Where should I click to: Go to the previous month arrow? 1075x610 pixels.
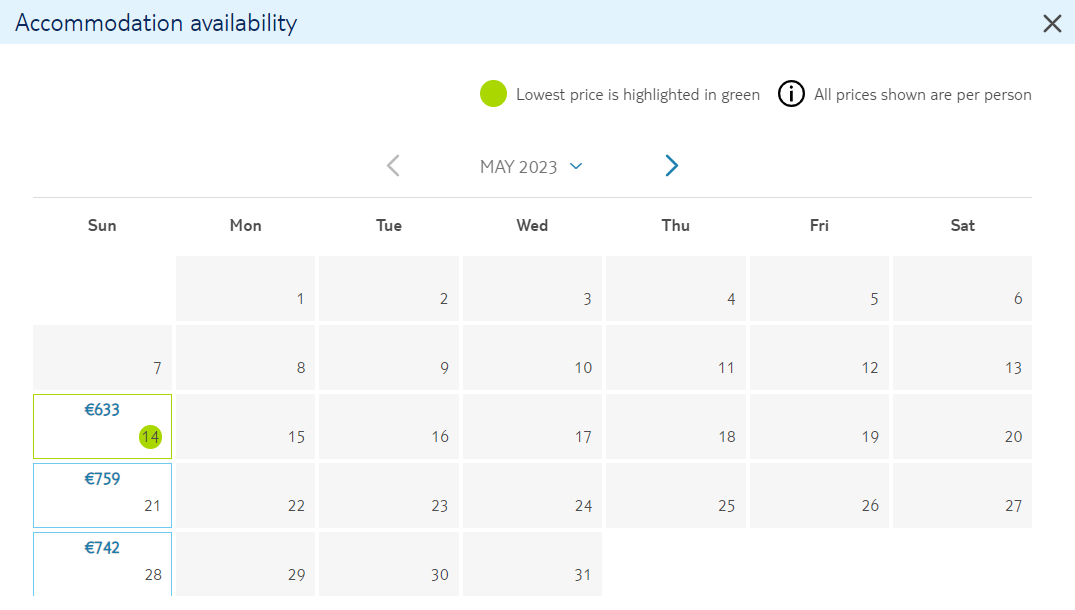pos(393,165)
